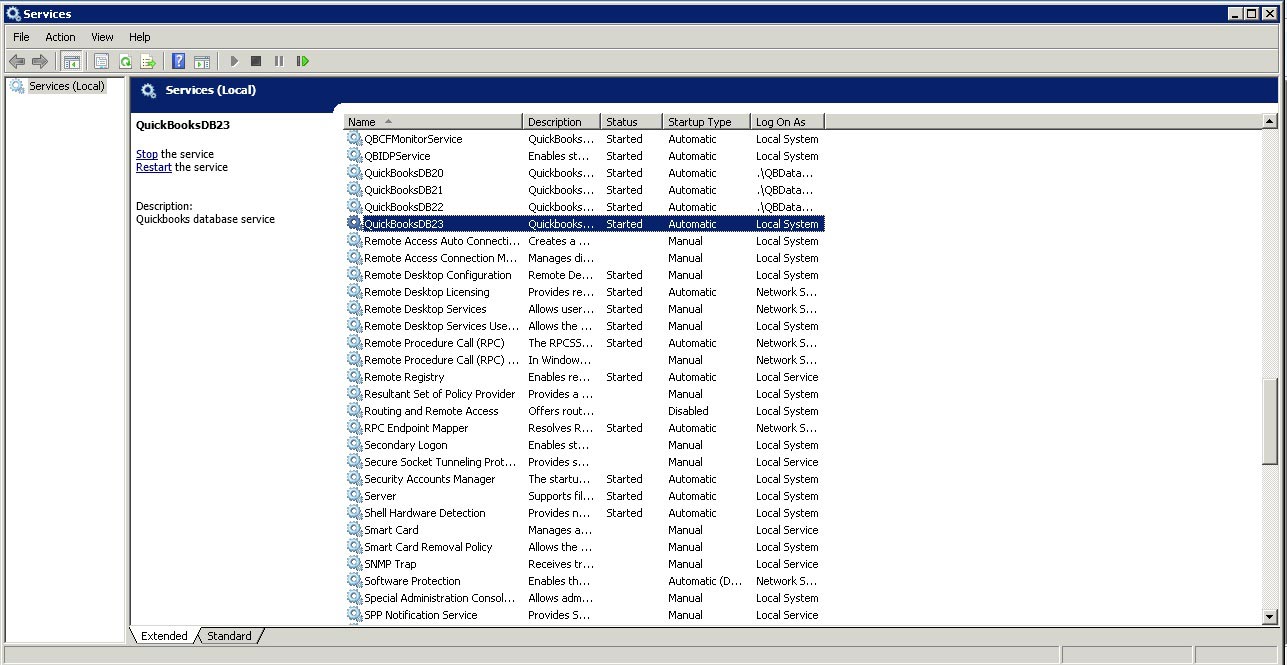
Task: Open Help using the toolbar question-mark icon
Action: (x=178, y=61)
